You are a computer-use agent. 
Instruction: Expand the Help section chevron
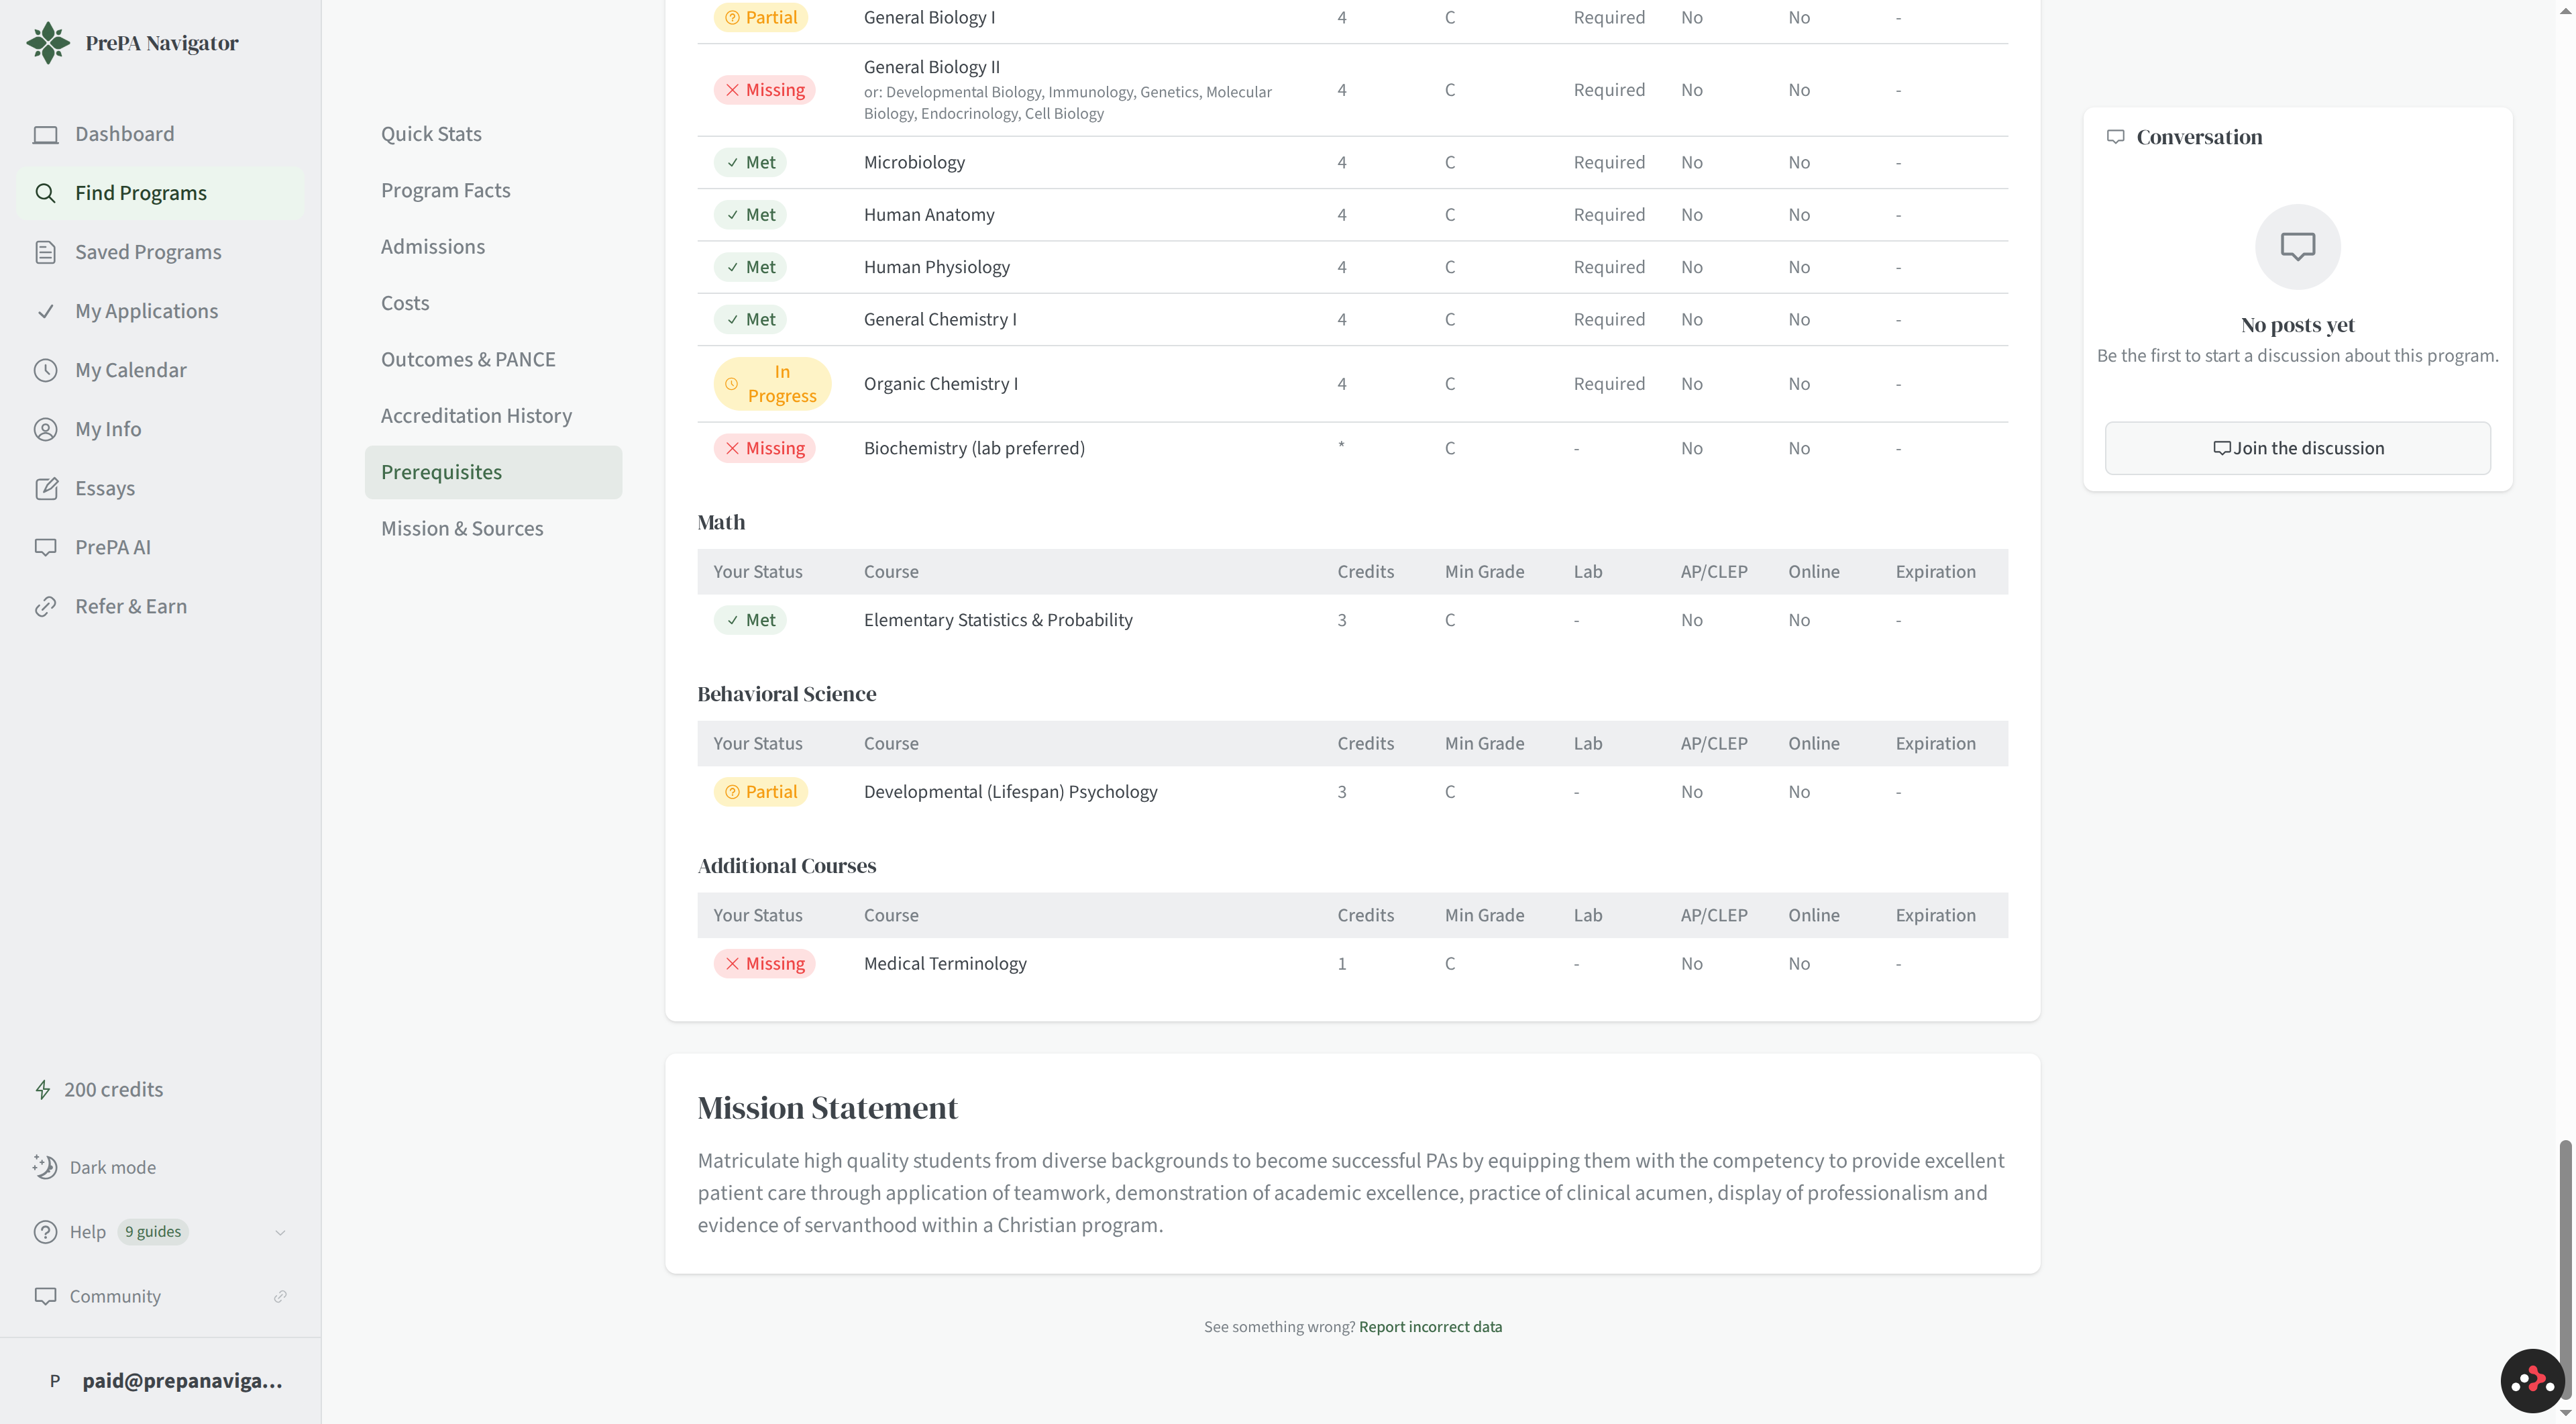(x=280, y=1232)
